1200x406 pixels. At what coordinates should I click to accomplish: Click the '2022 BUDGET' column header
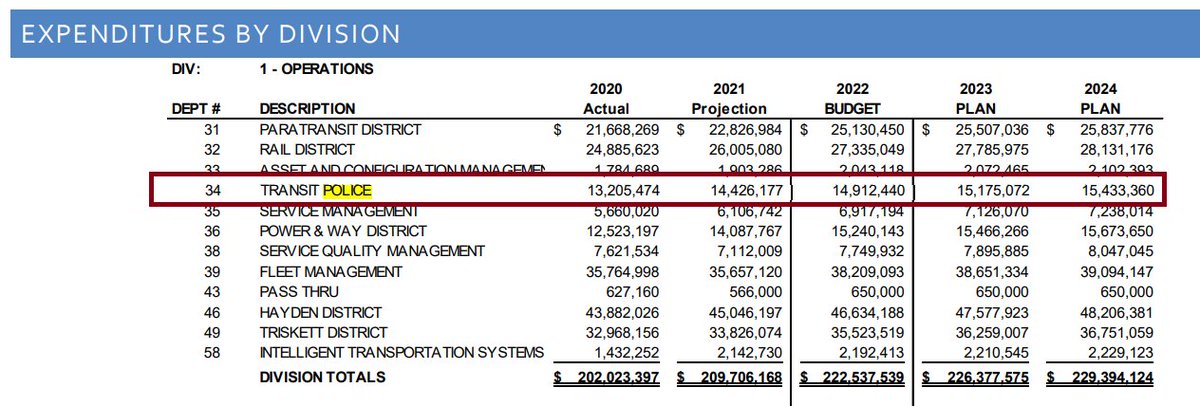(854, 99)
